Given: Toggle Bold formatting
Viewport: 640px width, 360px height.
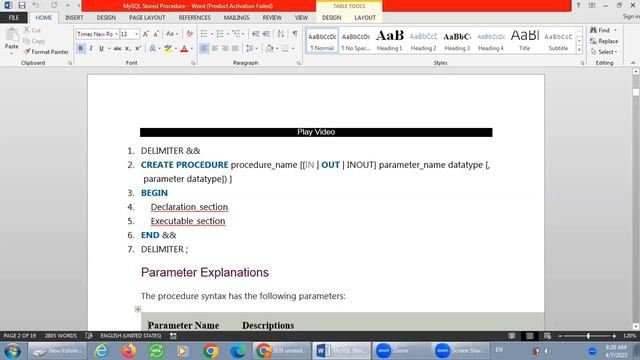Looking at the screenshot, I should click(80, 49).
